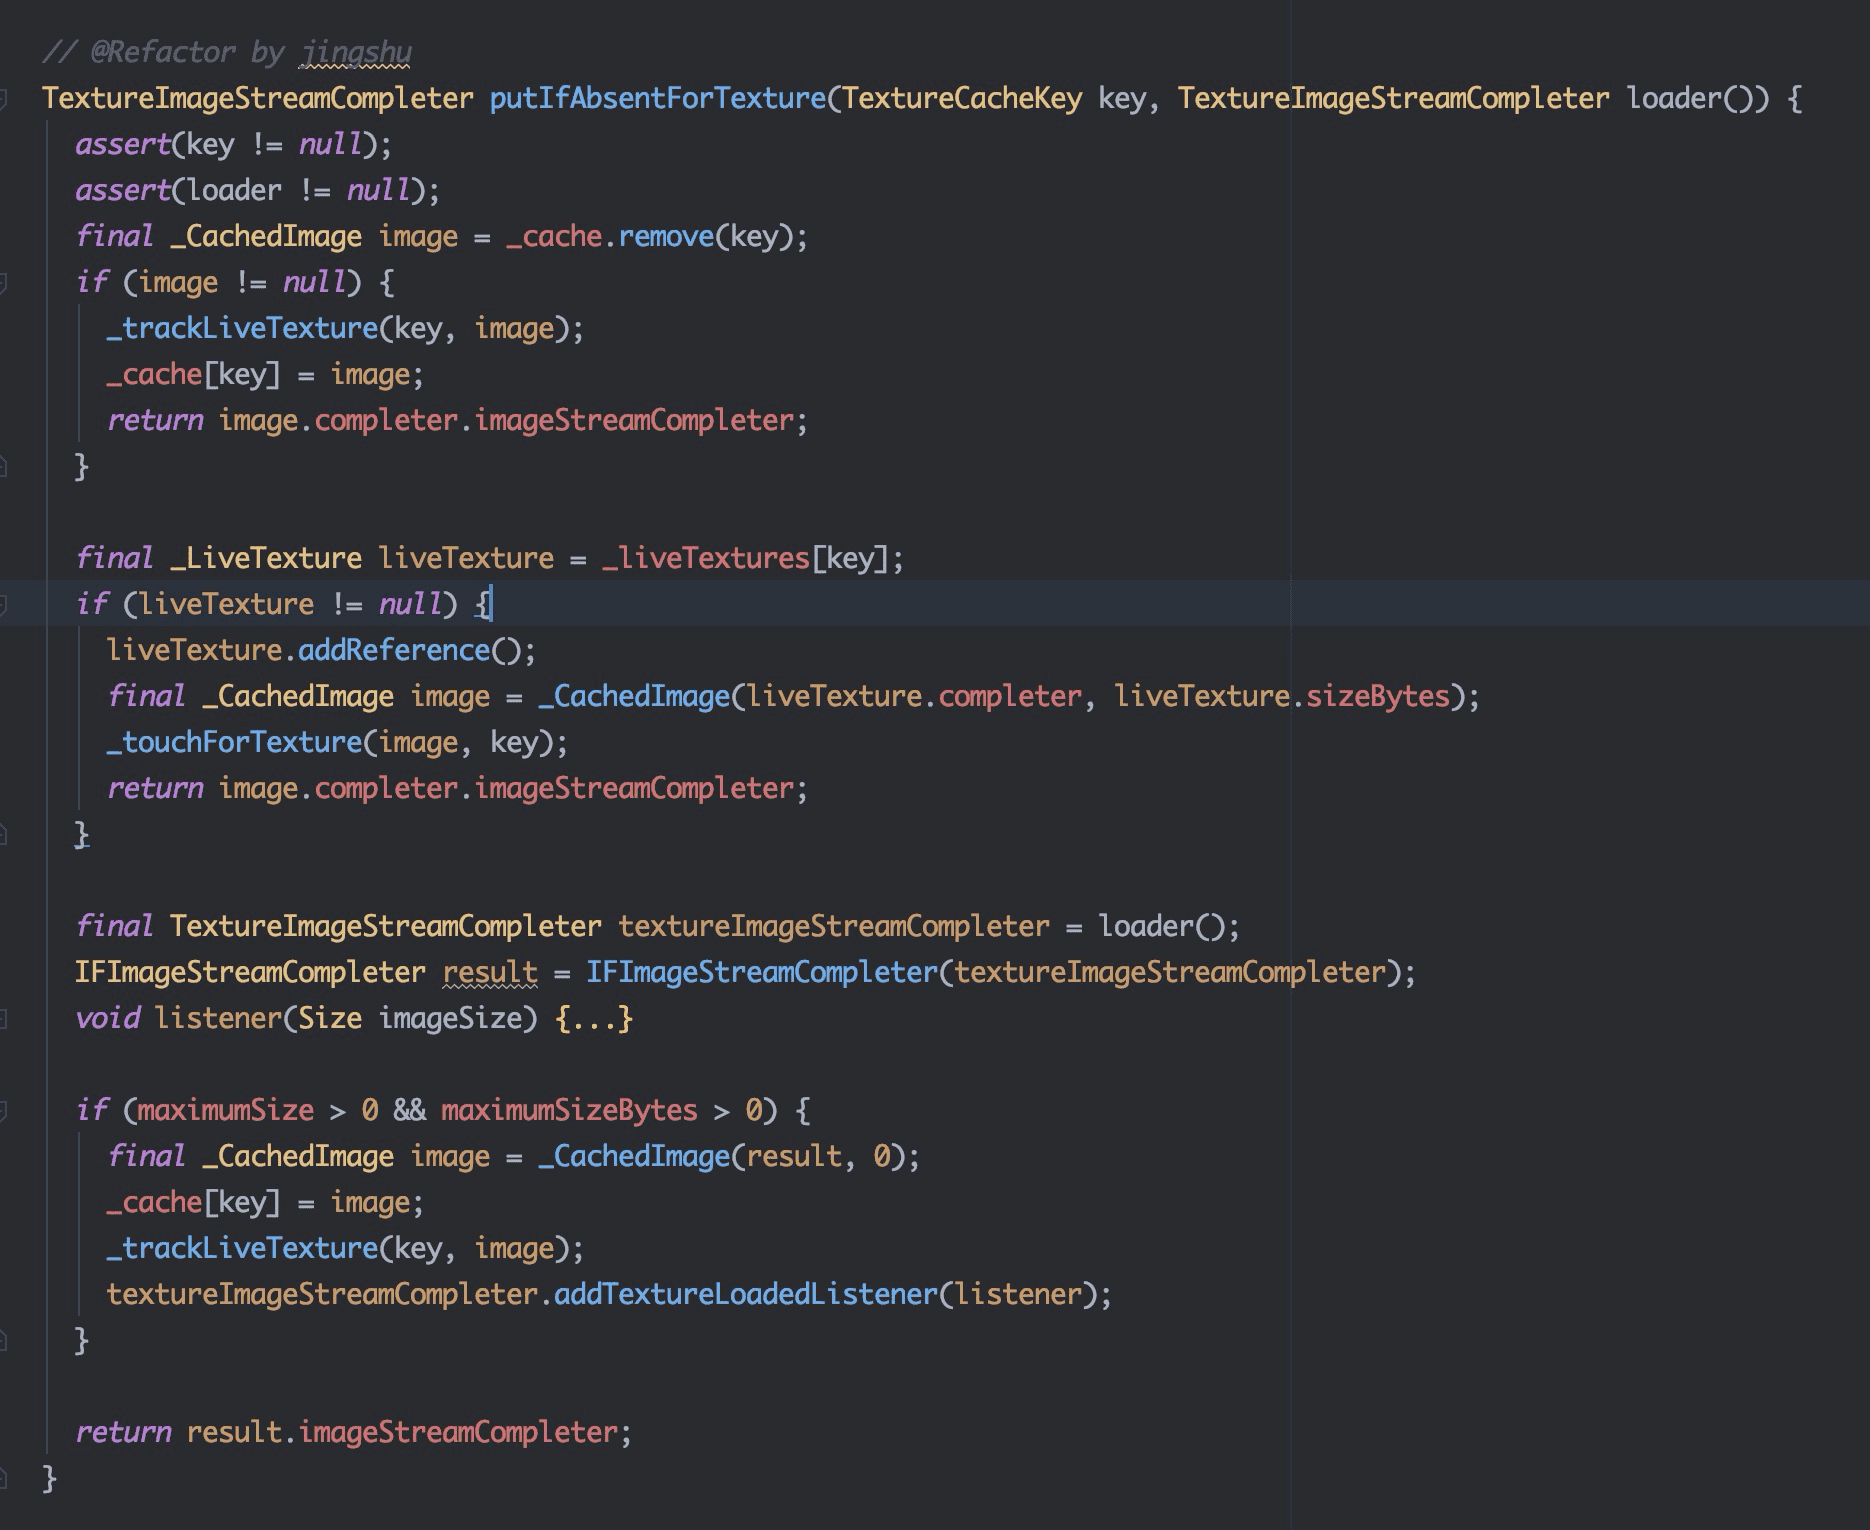
Task: Click the declared 'textureImageStreamCompleter' variable name
Action: coord(834,926)
